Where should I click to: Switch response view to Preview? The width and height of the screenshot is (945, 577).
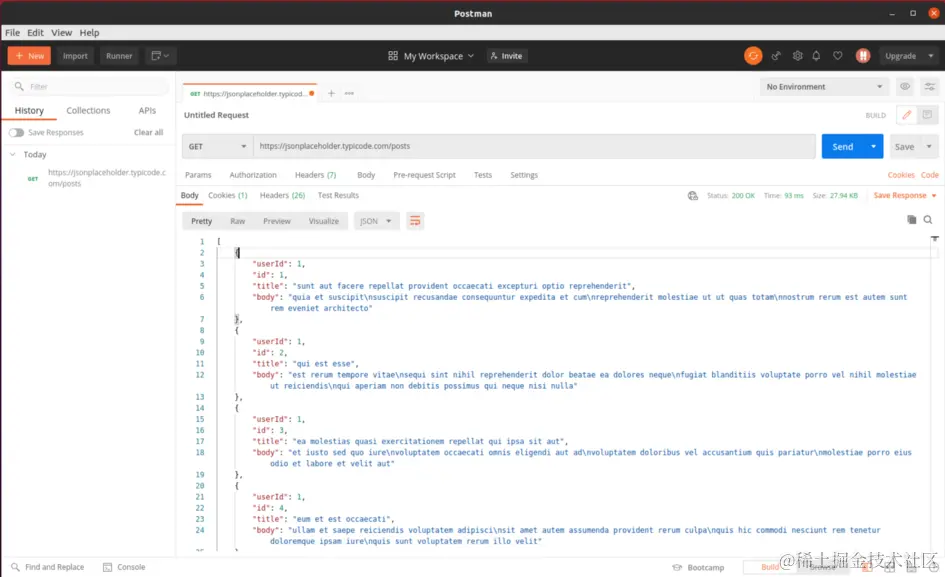[277, 221]
